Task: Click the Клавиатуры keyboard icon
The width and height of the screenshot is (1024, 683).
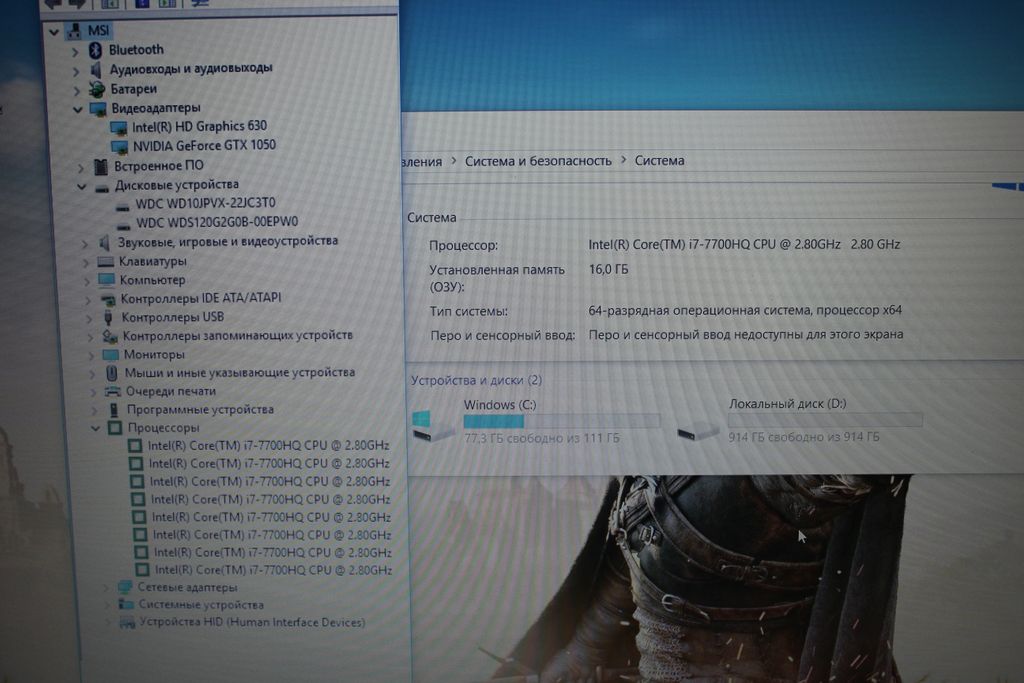Action: pyautogui.click(x=106, y=262)
